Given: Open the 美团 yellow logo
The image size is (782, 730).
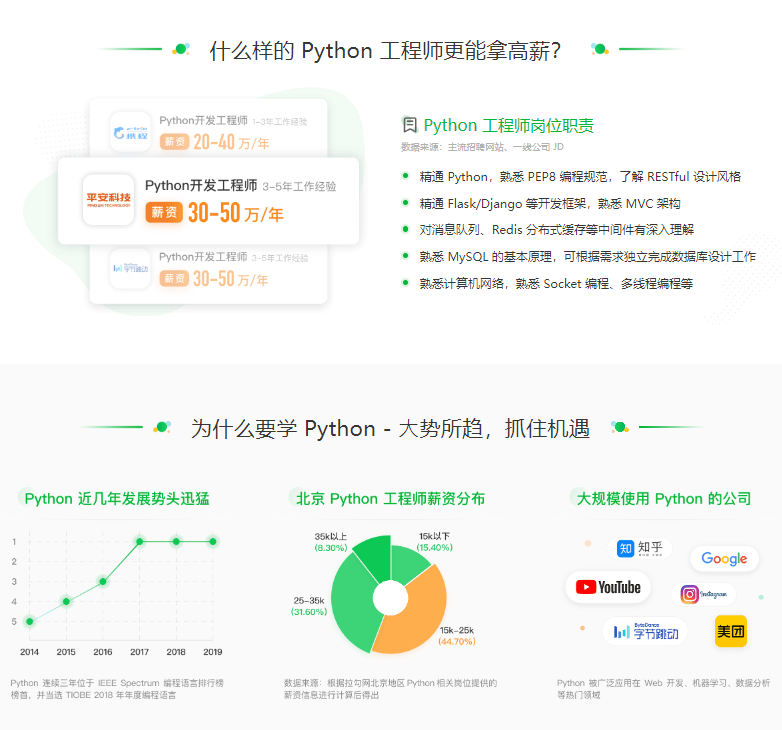Looking at the screenshot, I should click(x=731, y=631).
